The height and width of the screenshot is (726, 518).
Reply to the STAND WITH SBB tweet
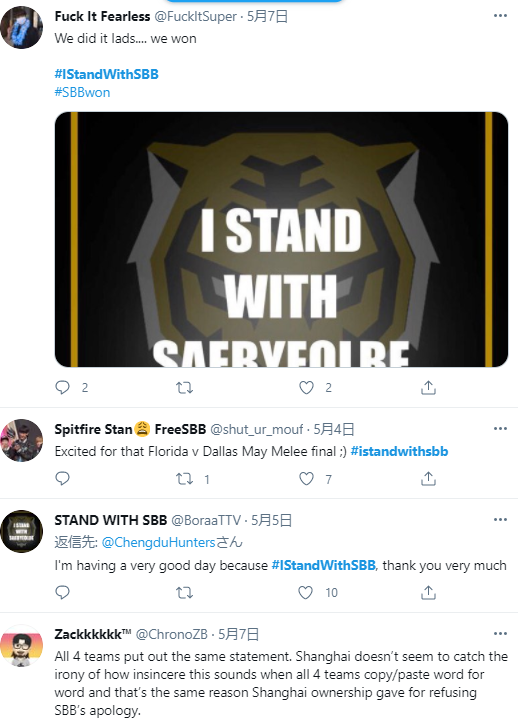pyautogui.click(x=62, y=592)
